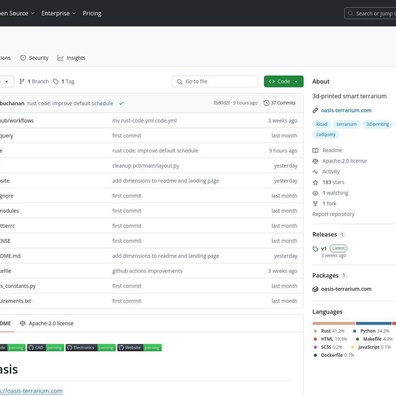This screenshot has height=396, width=396.
Task: Click the branch icon next to 1 Branch
Action: pyautogui.click(x=22, y=81)
